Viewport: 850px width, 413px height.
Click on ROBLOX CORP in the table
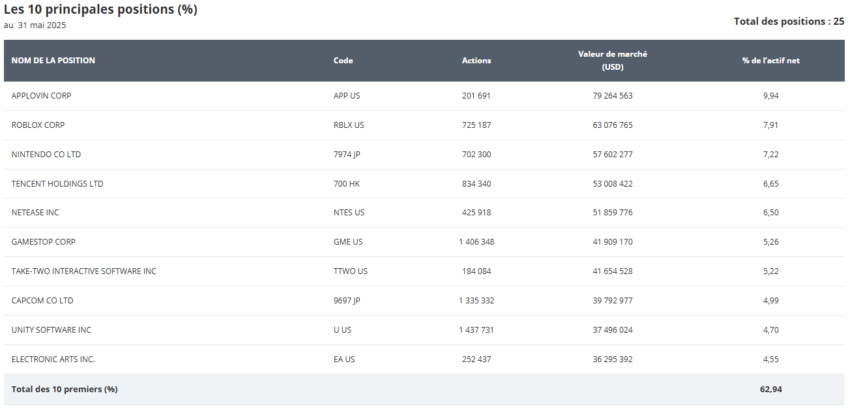click(x=38, y=125)
